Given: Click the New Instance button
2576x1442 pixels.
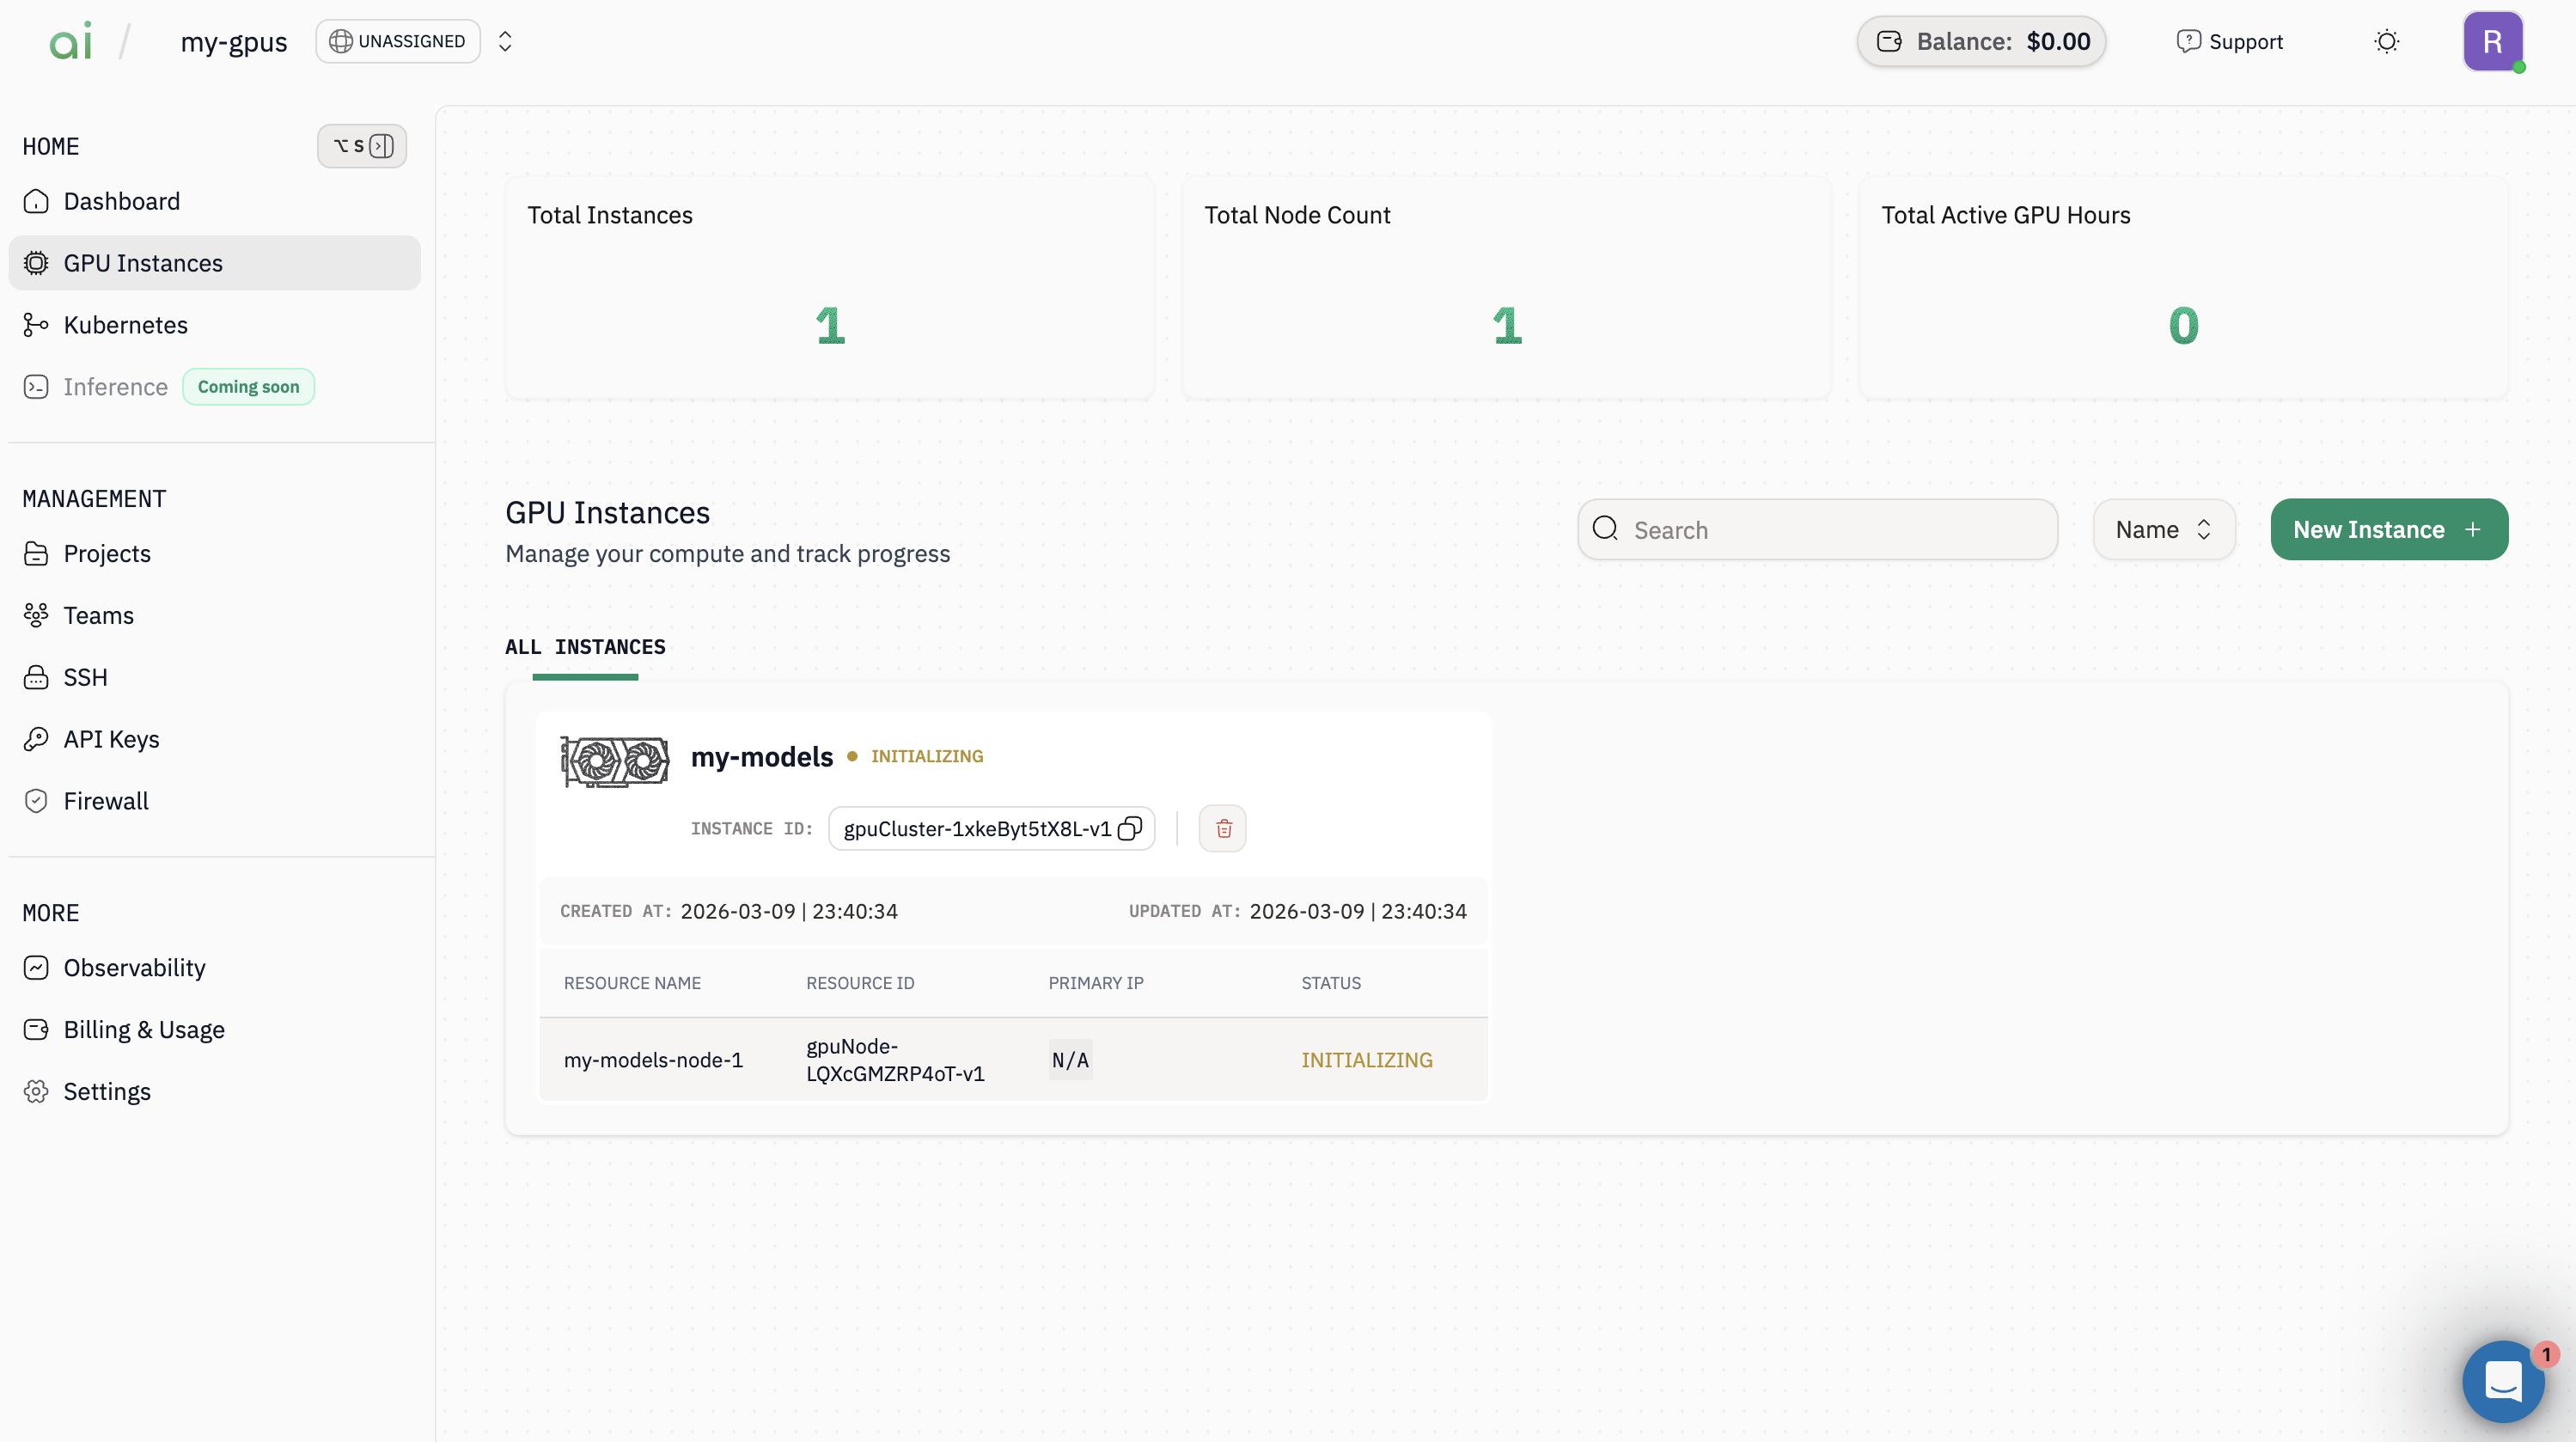Looking at the screenshot, I should 2388,529.
